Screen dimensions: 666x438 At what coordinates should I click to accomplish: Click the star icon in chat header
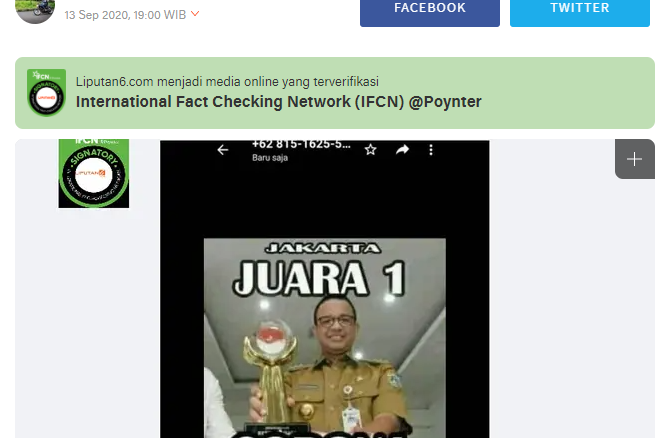pos(370,150)
